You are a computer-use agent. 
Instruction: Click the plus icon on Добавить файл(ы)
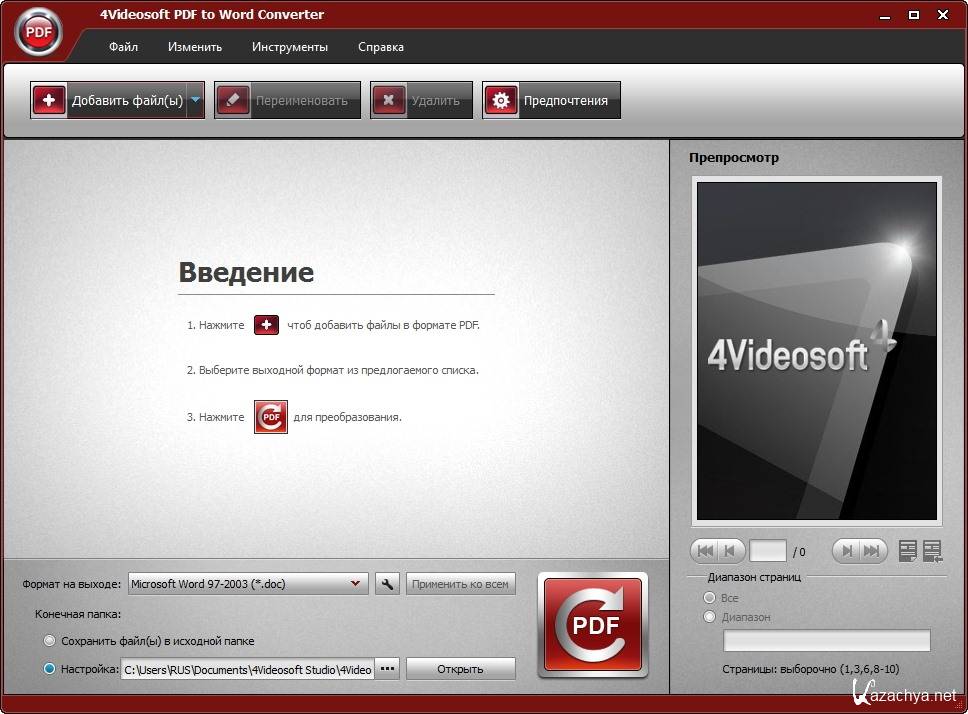[49, 100]
